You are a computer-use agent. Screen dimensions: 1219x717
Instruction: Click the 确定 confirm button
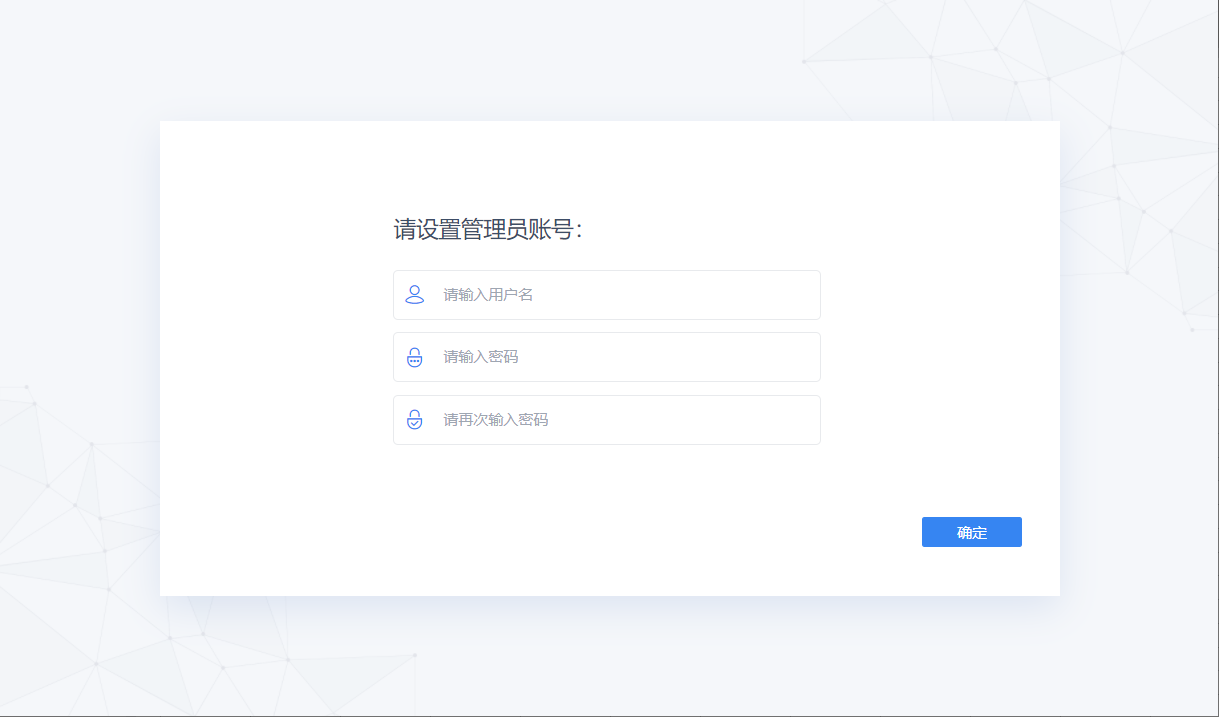[972, 532]
